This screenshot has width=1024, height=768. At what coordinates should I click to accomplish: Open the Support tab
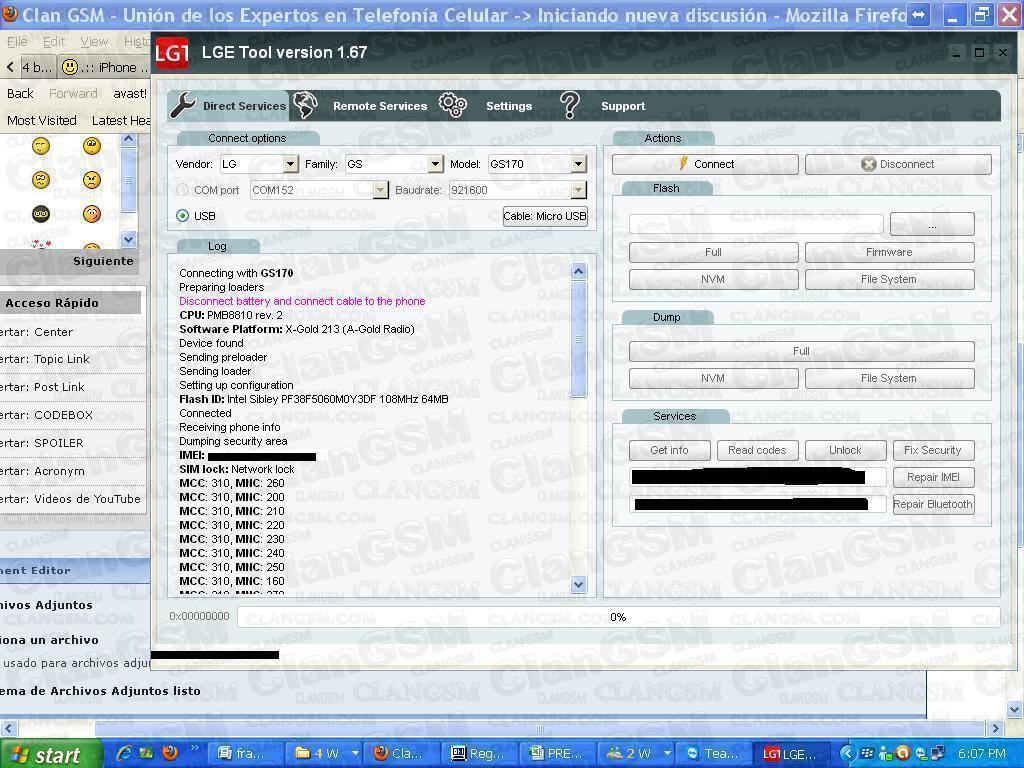[x=622, y=106]
